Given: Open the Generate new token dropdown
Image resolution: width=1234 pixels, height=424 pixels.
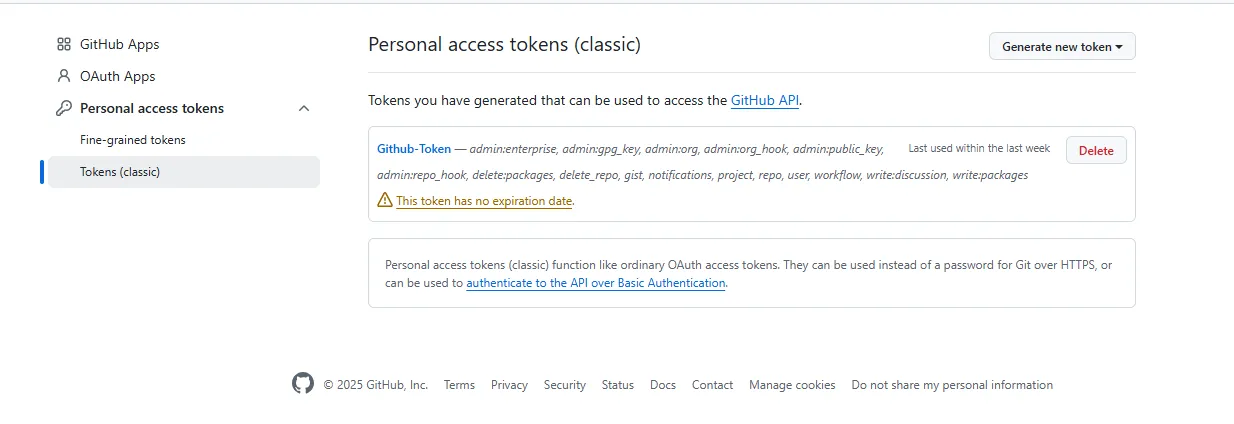Looking at the screenshot, I should tap(1062, 46).
